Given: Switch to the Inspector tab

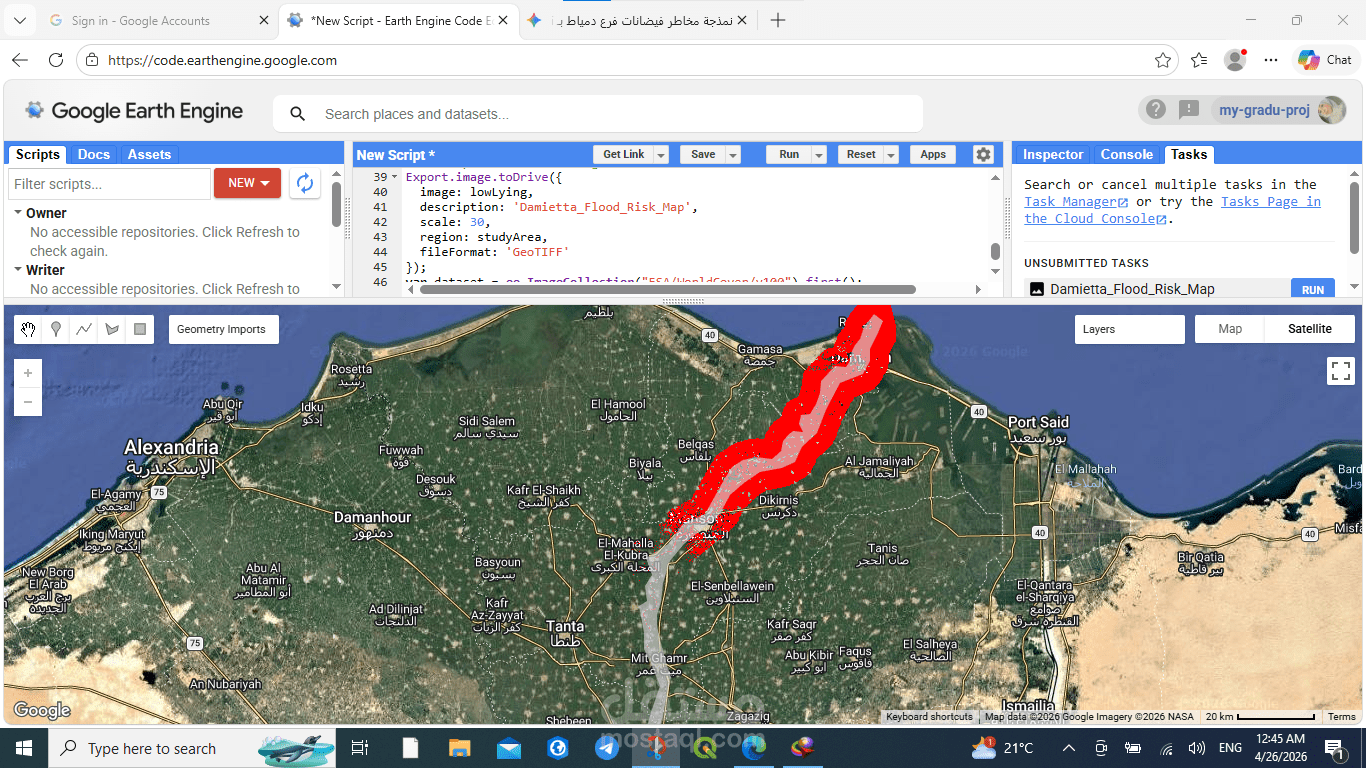Looking at the screenshot, I should pos(1053,154).
